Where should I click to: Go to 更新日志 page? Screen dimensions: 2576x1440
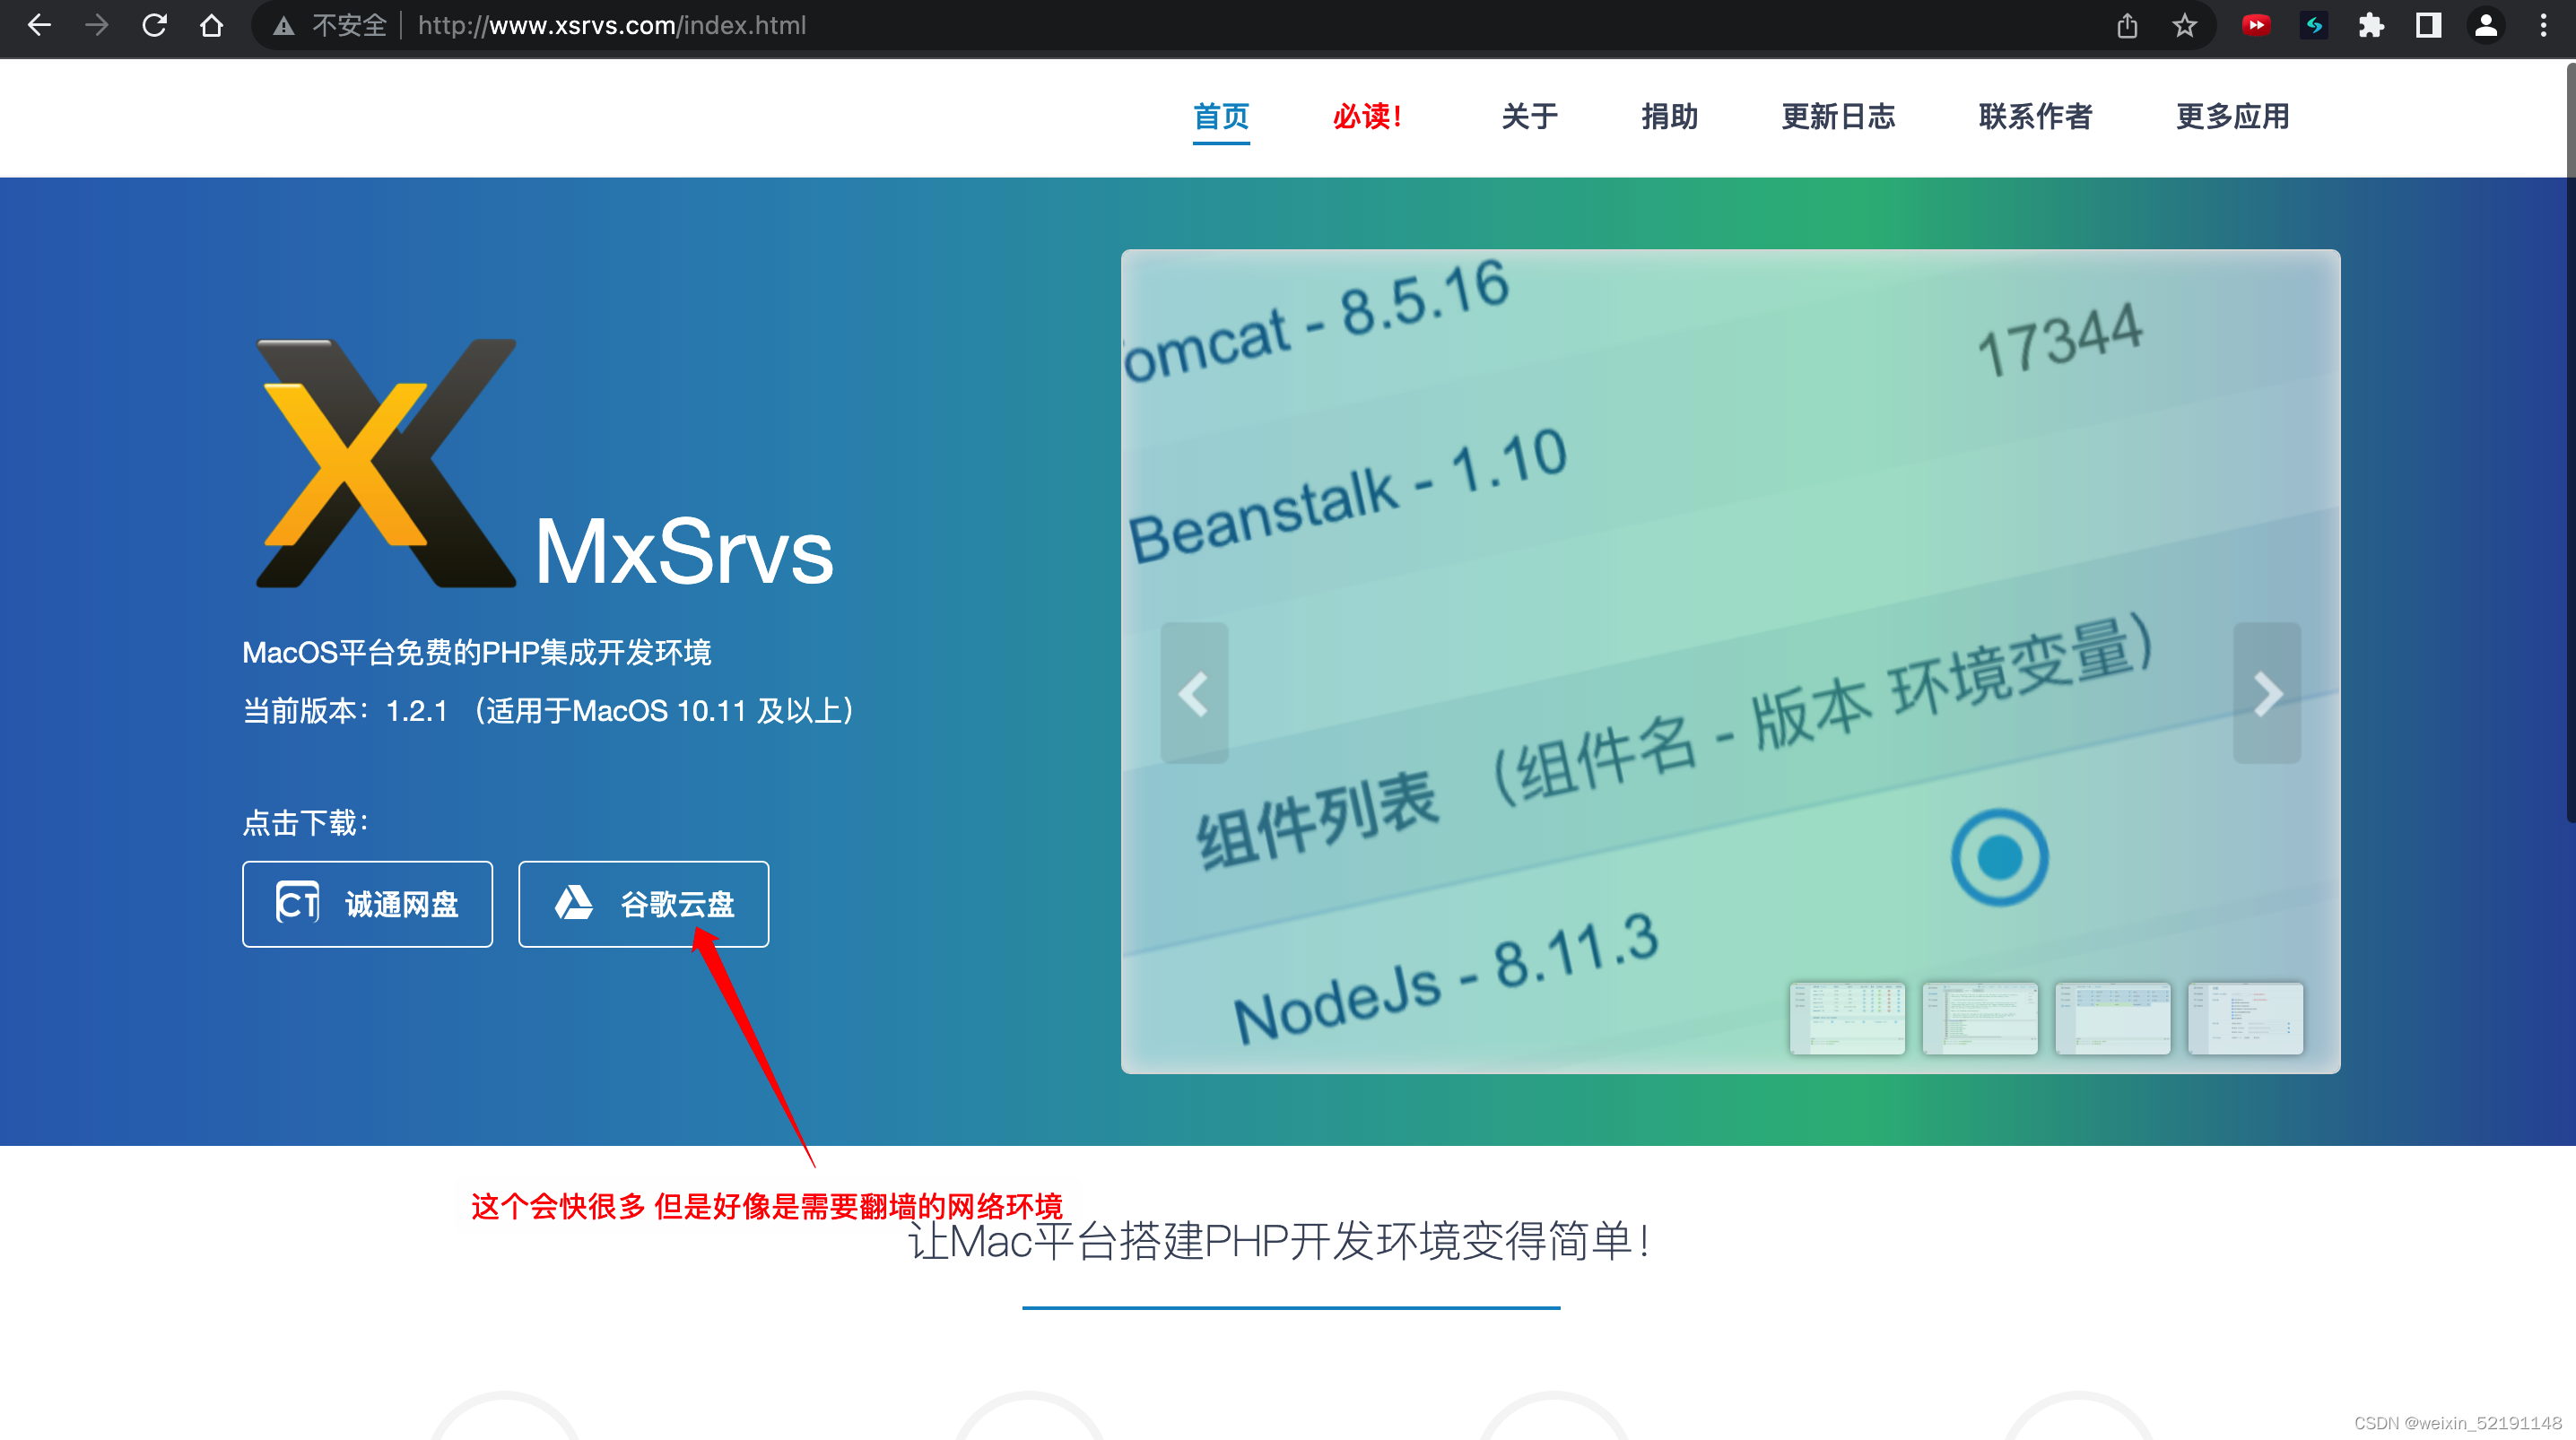pos(1838,116)
